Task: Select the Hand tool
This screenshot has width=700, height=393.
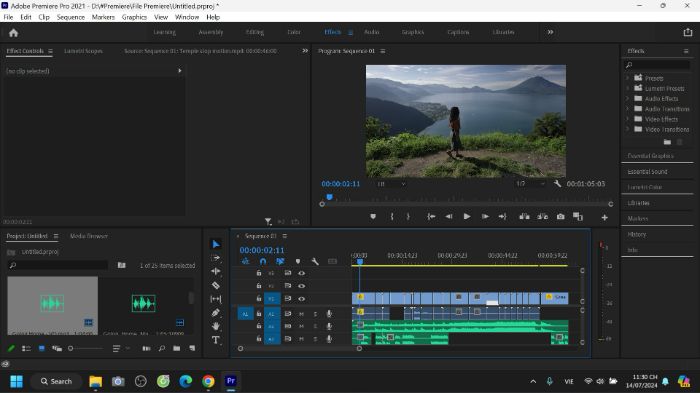Action: point(216,326)
